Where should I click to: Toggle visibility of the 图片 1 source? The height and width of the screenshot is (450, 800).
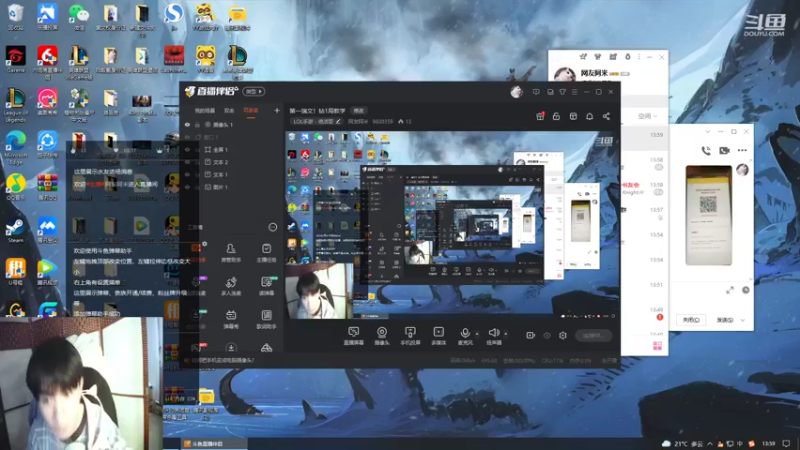[187, 187]
